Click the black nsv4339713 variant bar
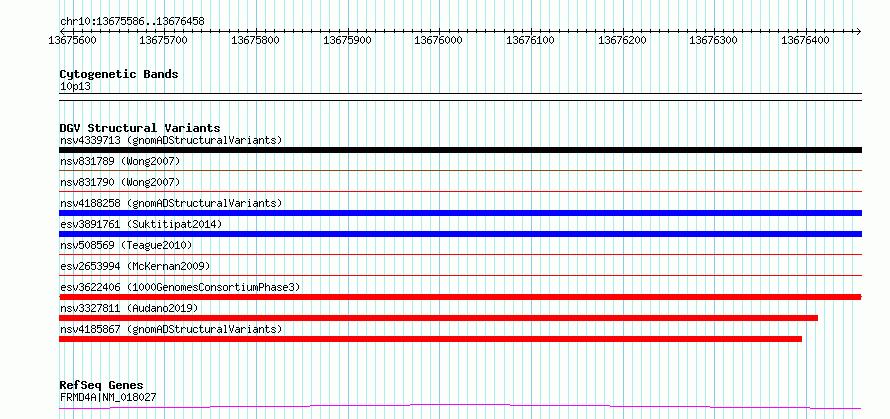 click(x=460, y=150)
